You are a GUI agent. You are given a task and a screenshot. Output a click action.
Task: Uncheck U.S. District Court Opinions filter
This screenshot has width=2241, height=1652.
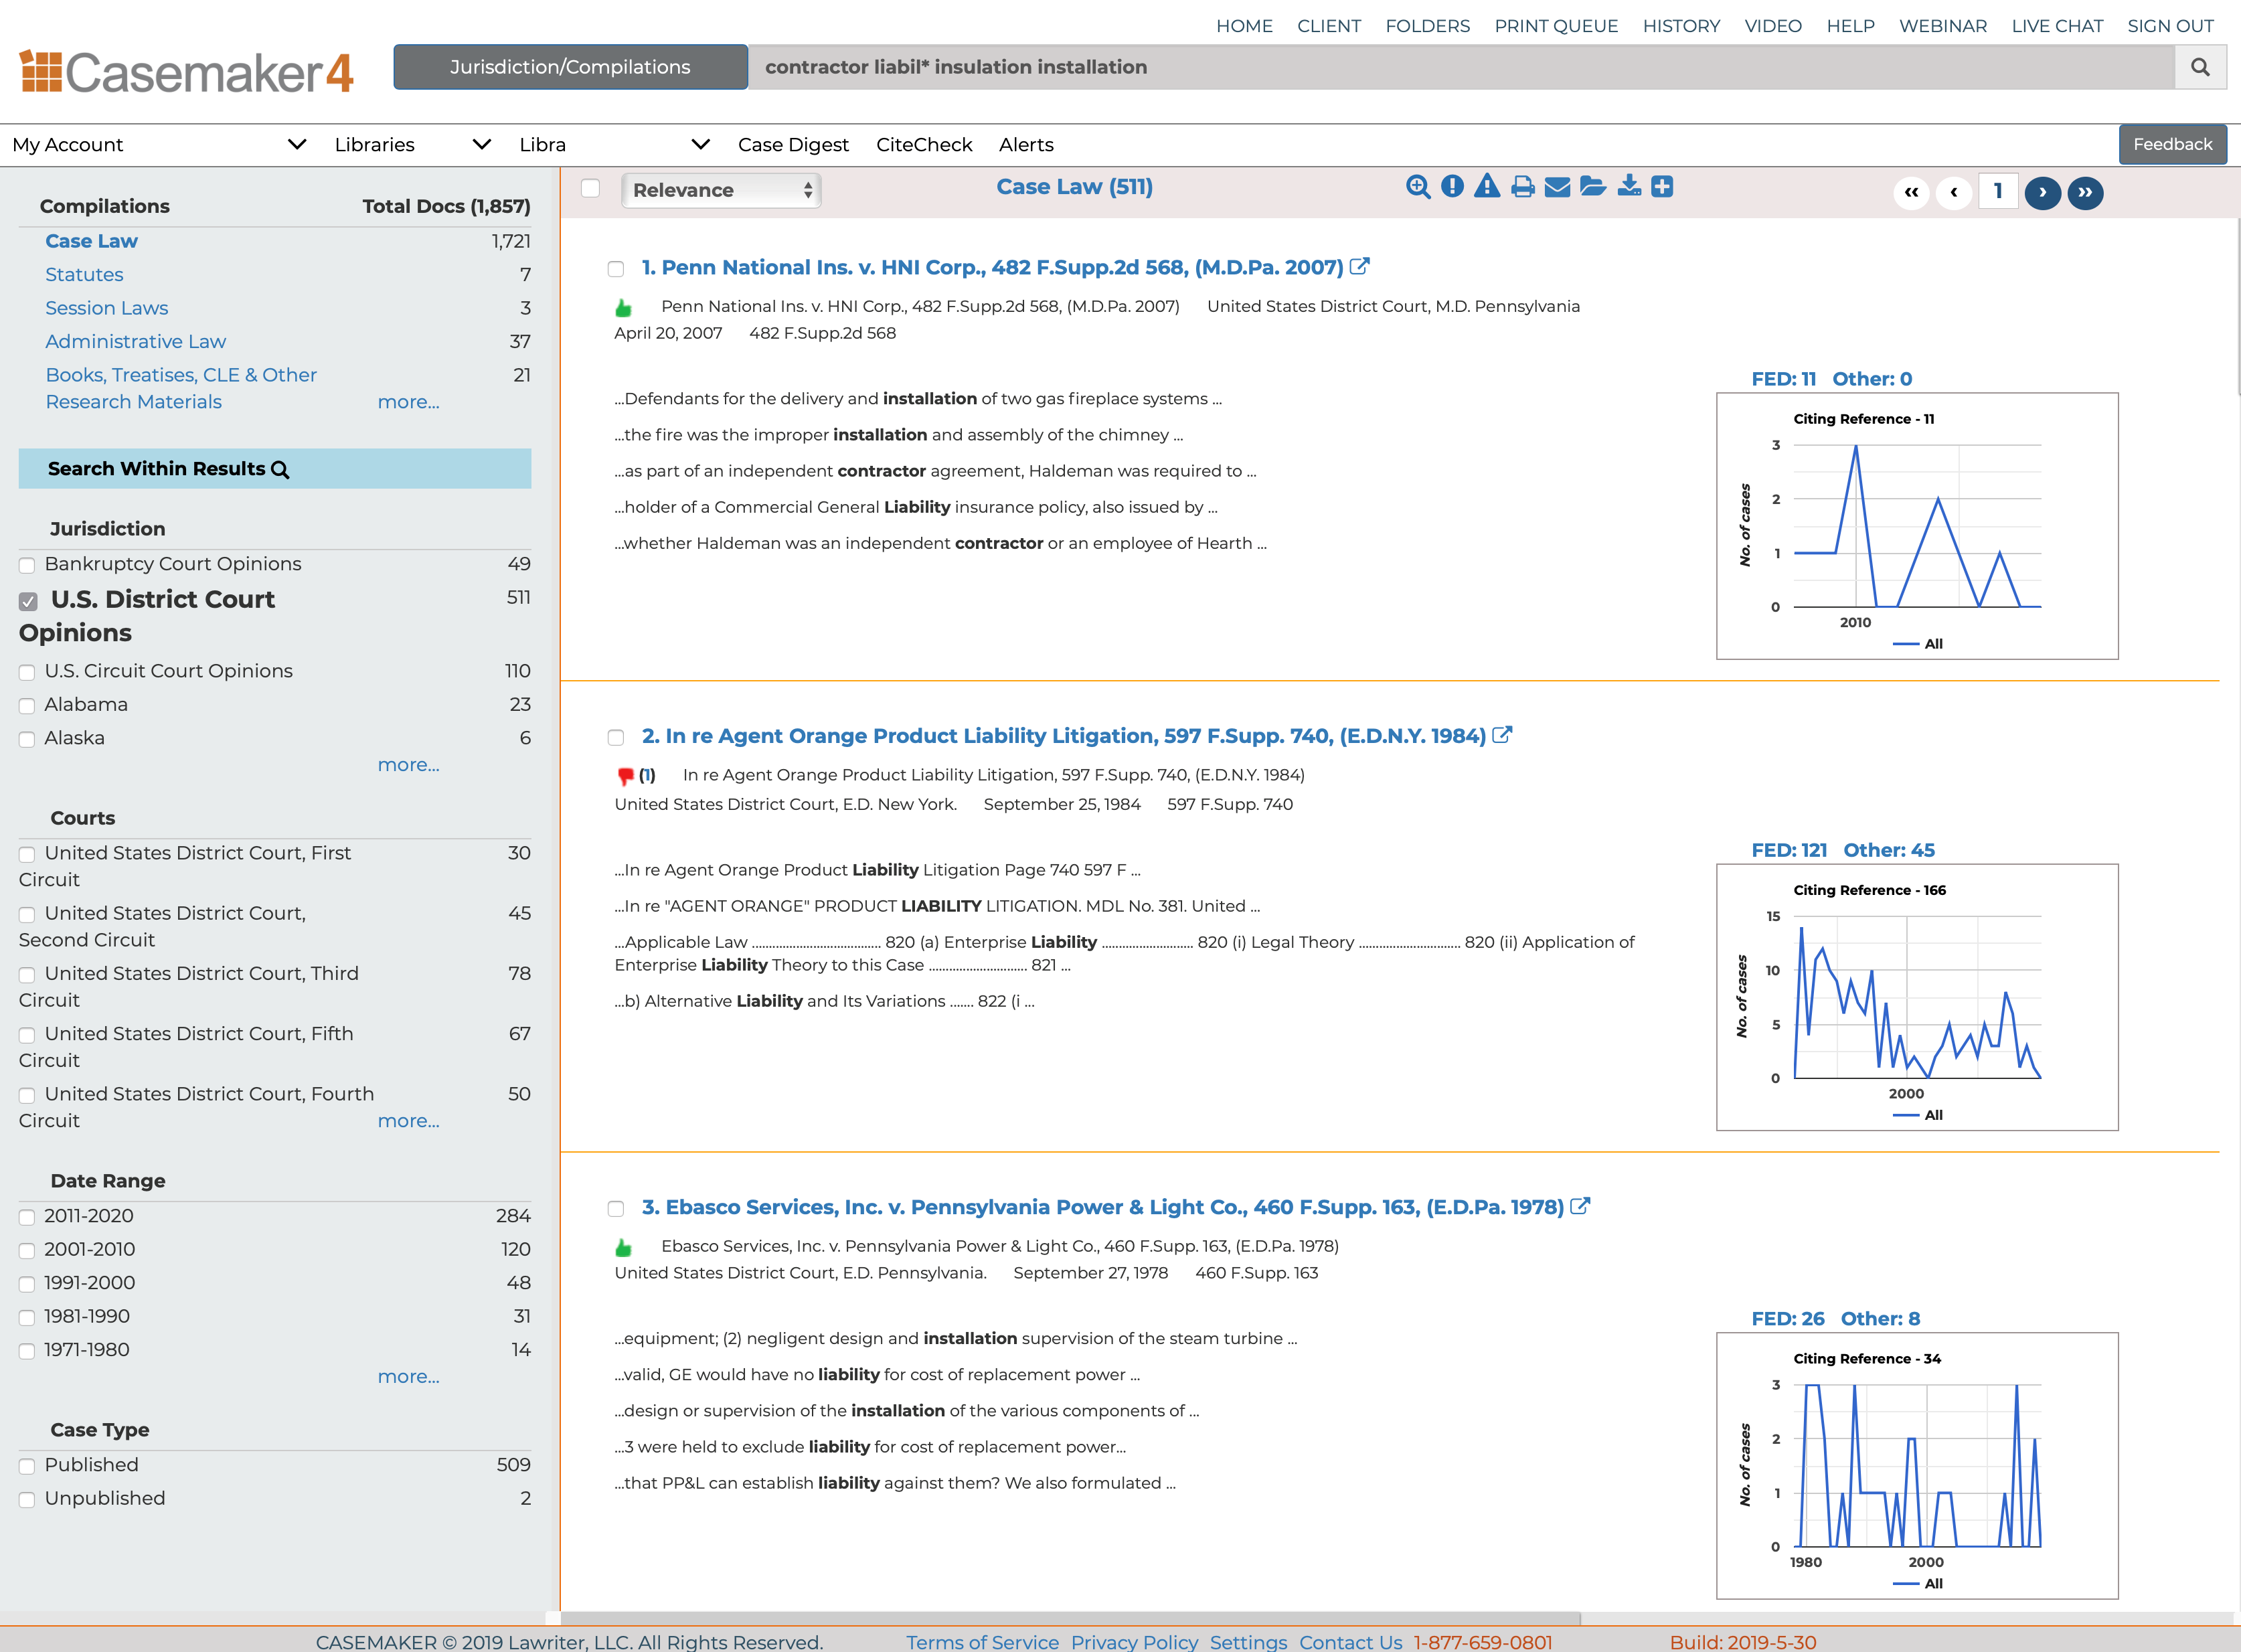[28, 601]
